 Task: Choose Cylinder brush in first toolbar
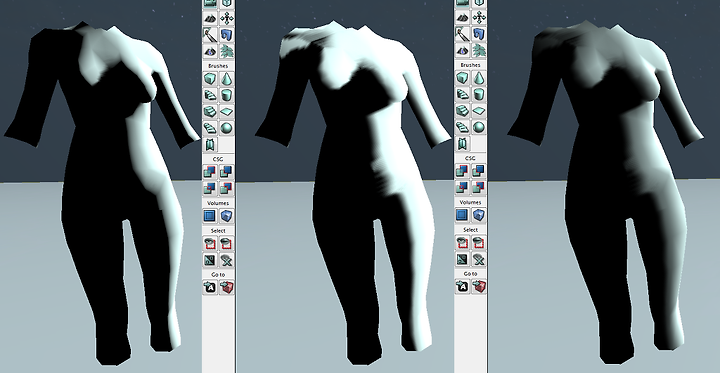pyautogui.click(x=227, y=95)
